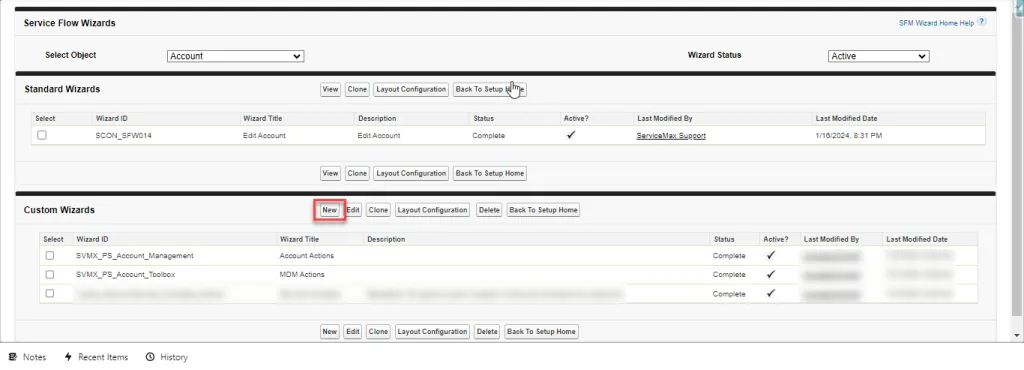Select checkbox for SVMX_PS_Account_Management wizard
Viewport: 1024px width, 370px height.
click(50, 256)
